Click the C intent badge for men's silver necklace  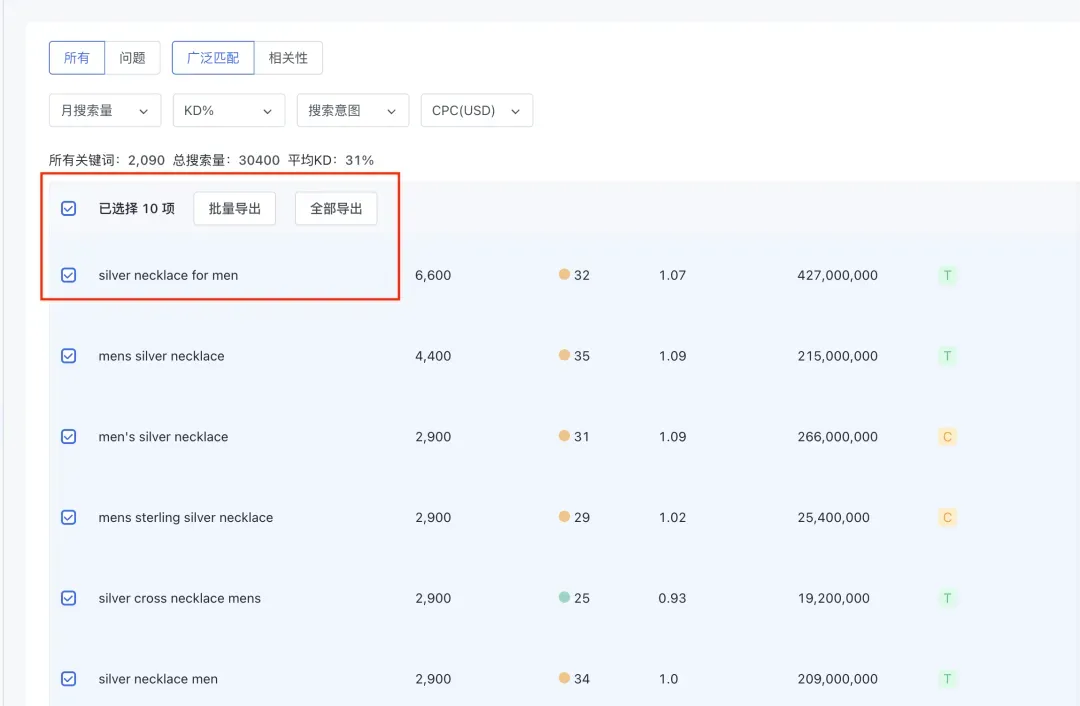[947, 437]
